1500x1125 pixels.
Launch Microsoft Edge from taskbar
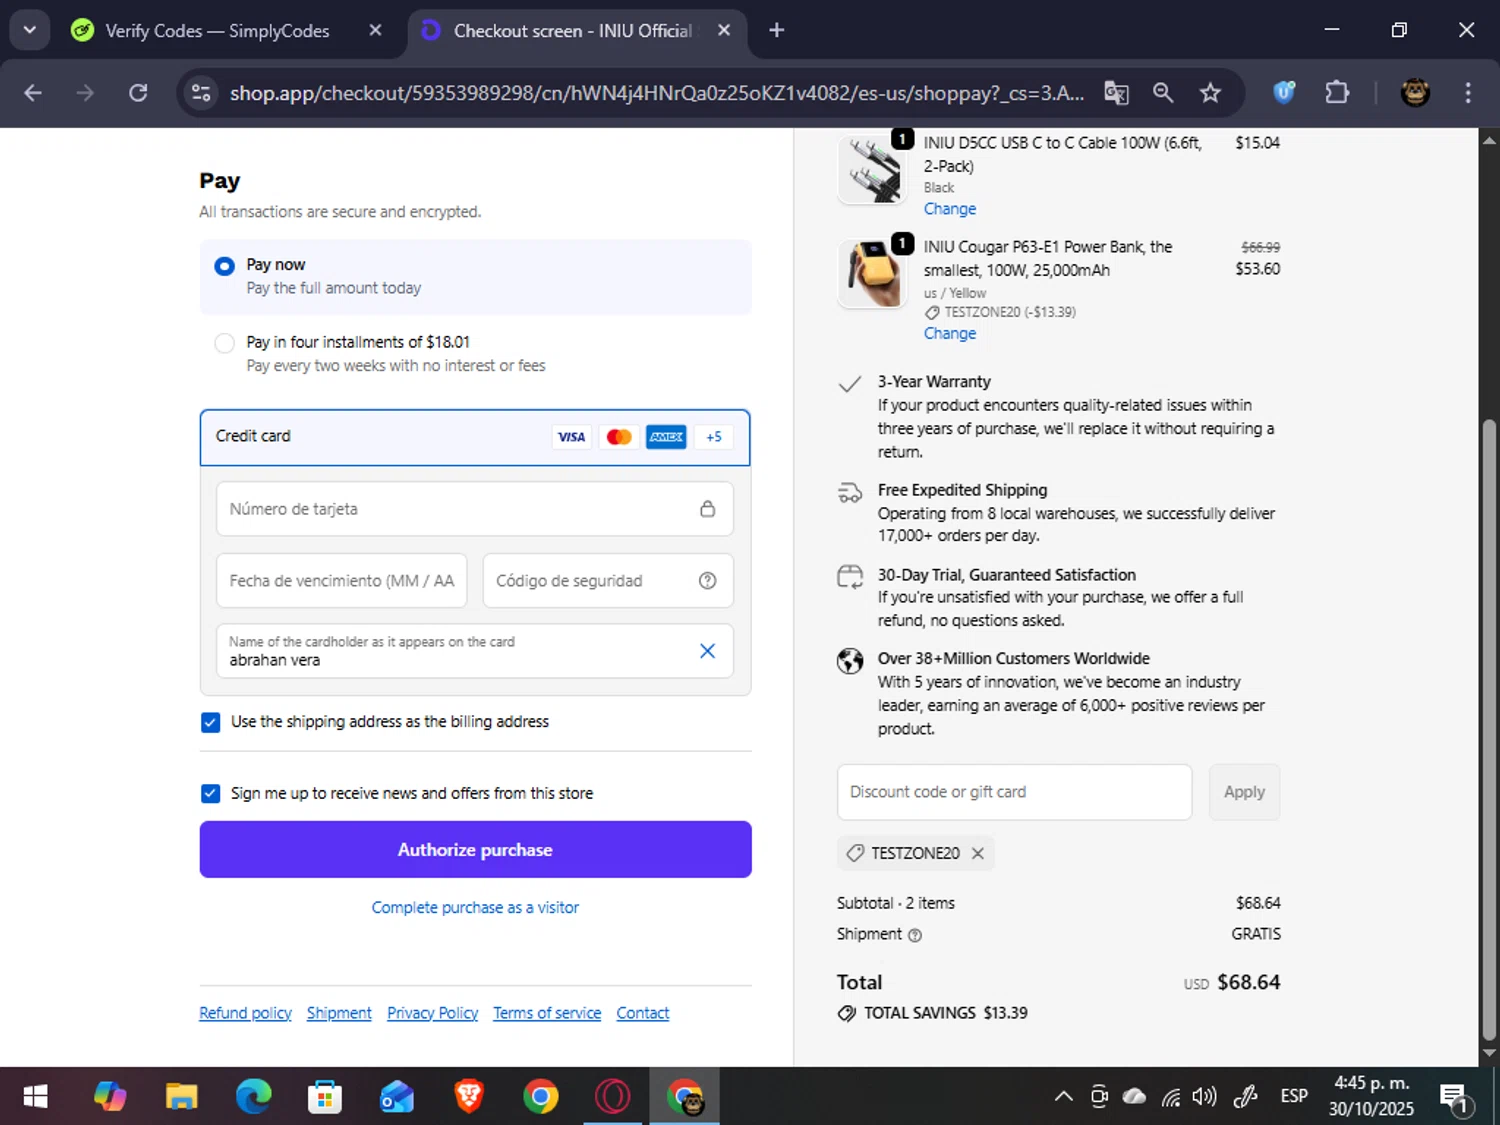point(253,1097)
